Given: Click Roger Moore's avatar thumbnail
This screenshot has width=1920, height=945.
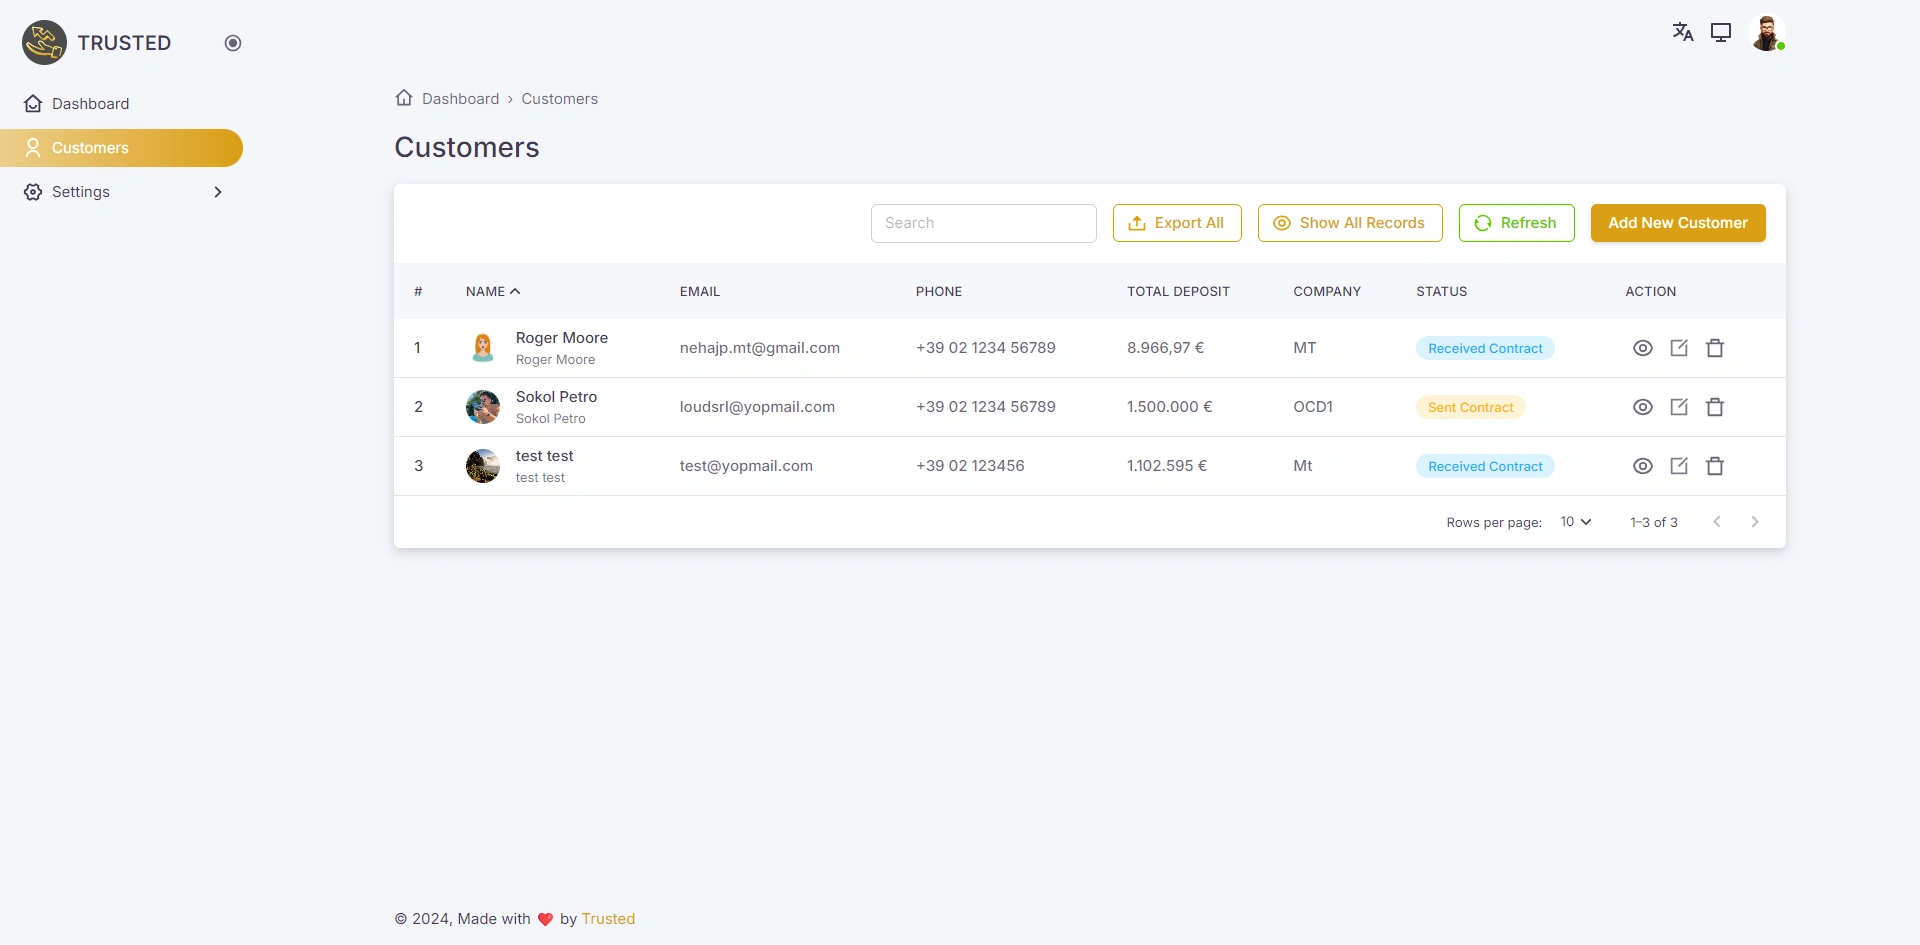Looking at the screenshot, I should pyautogui.click(x=483, y=348).
